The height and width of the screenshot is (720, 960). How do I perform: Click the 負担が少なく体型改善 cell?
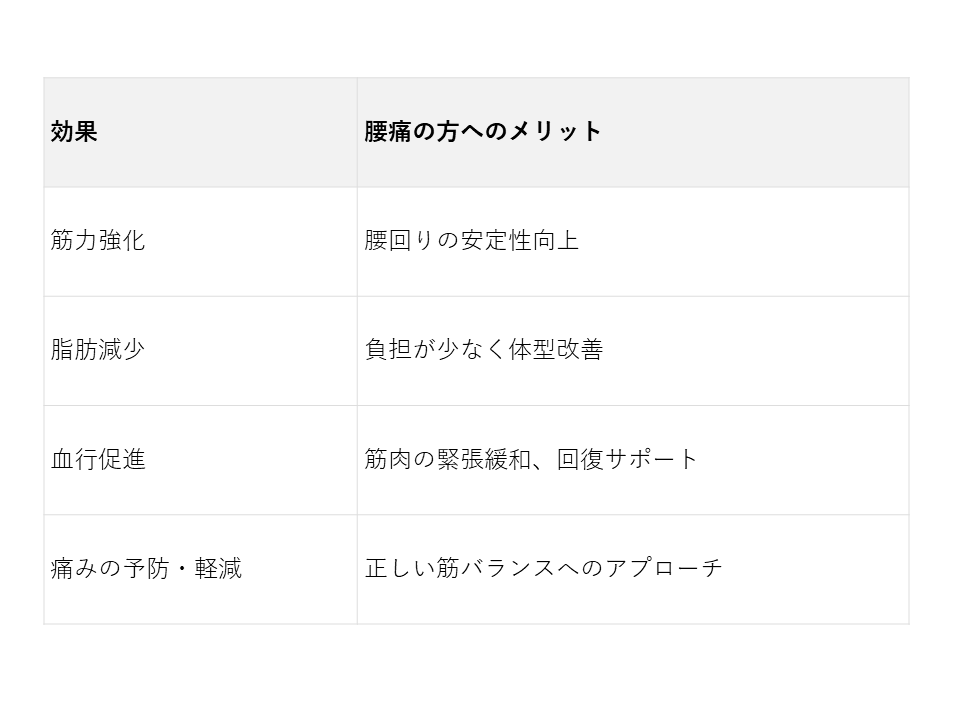(632, 350)
